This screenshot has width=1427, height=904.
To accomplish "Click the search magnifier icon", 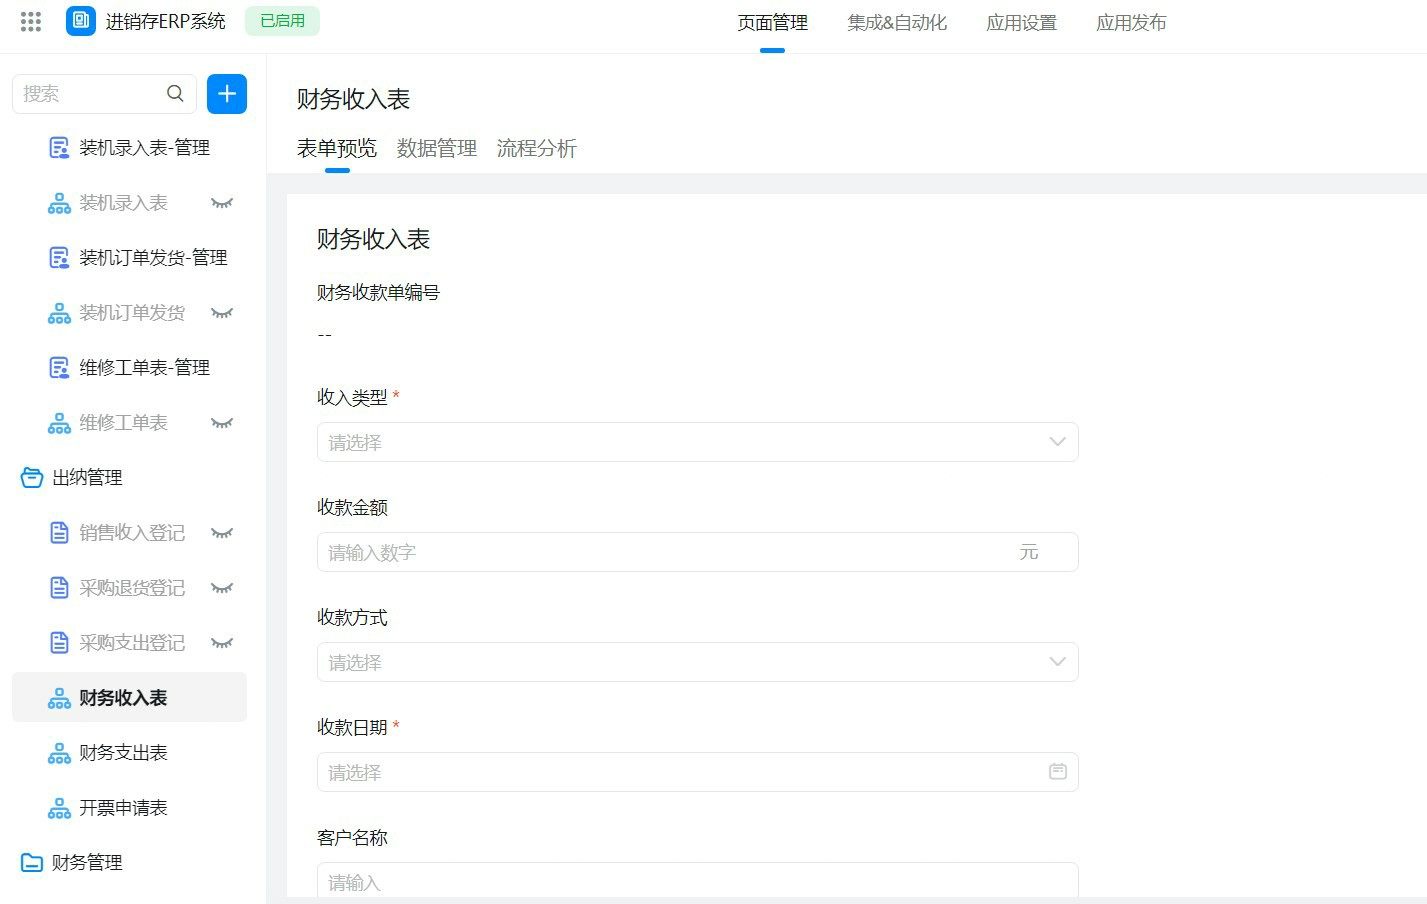I will coord(175,93).
